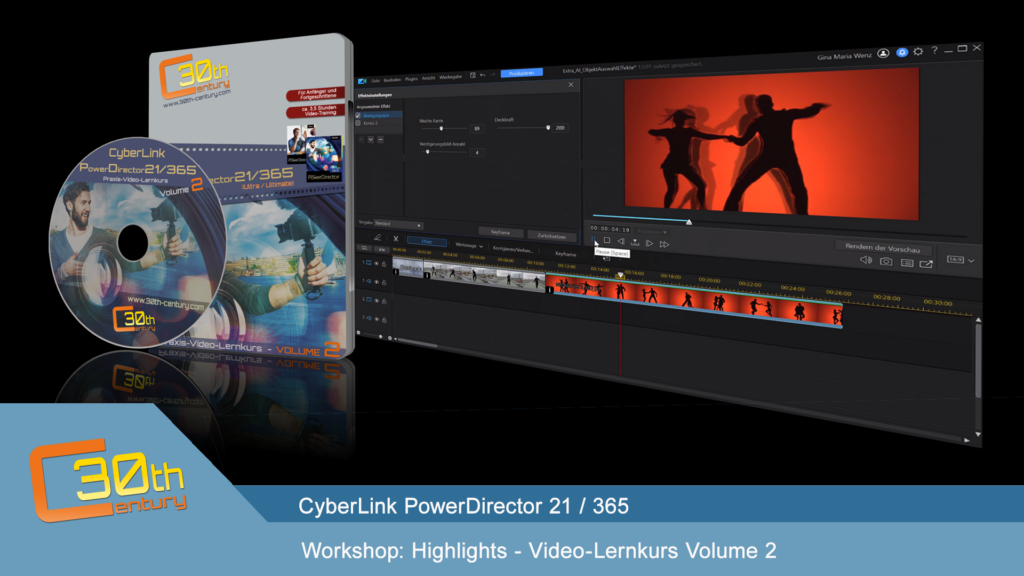The width and height of the screenshot is (1024, 576).
Task: Open the Ansicht menu
Action: (x=428, y=78)
